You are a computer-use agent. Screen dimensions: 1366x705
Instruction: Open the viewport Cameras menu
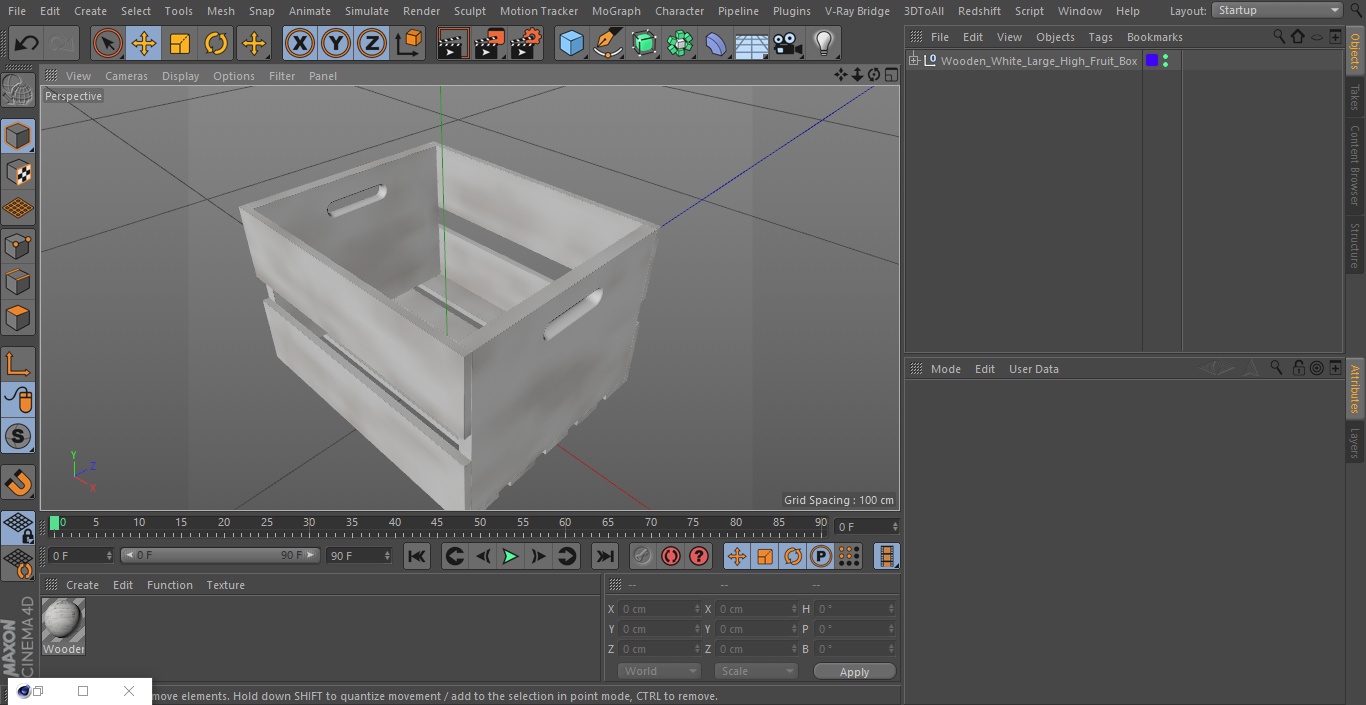[126, 76]
